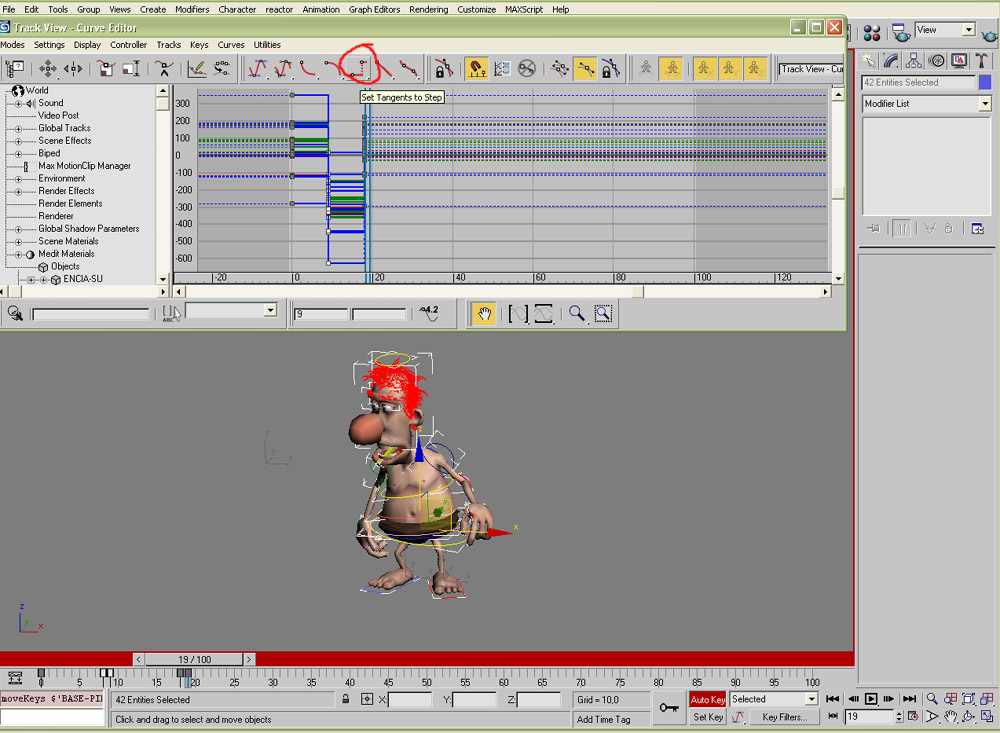1000x733 pixels.
Task: Open the Motion command panel tab
Action: coord(936,61)
